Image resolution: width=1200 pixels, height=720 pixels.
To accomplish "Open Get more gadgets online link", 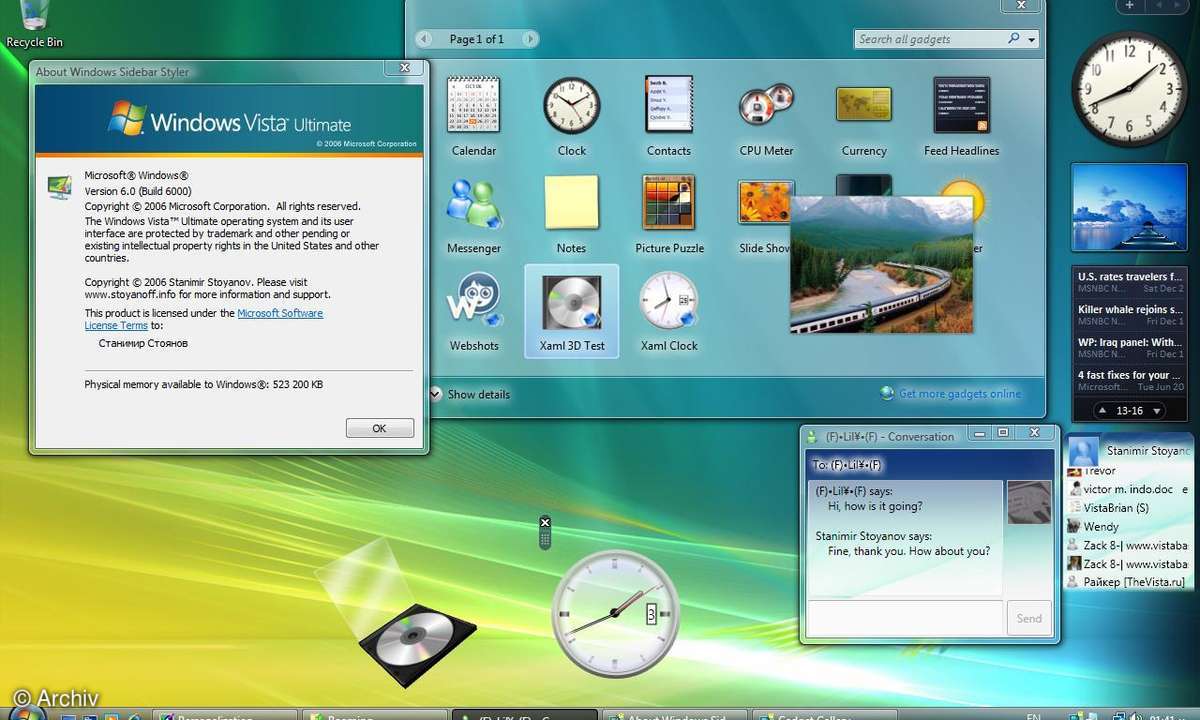I will pyautogui.click(x=960, y=394).
